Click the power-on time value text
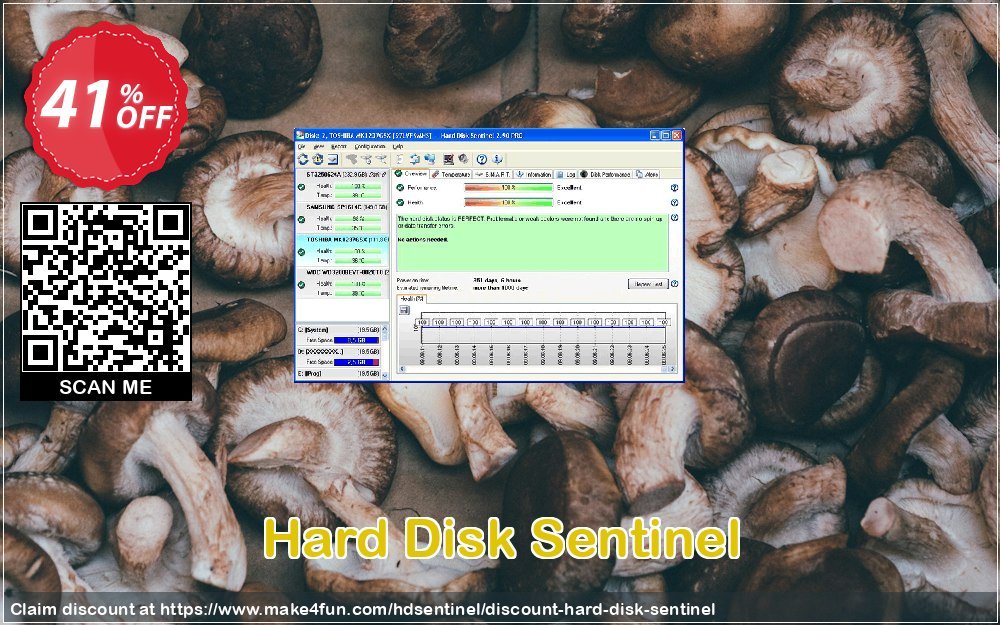The width and height of the screenshot is (1000, 625). pyautogui.click(x=496, y=280)
